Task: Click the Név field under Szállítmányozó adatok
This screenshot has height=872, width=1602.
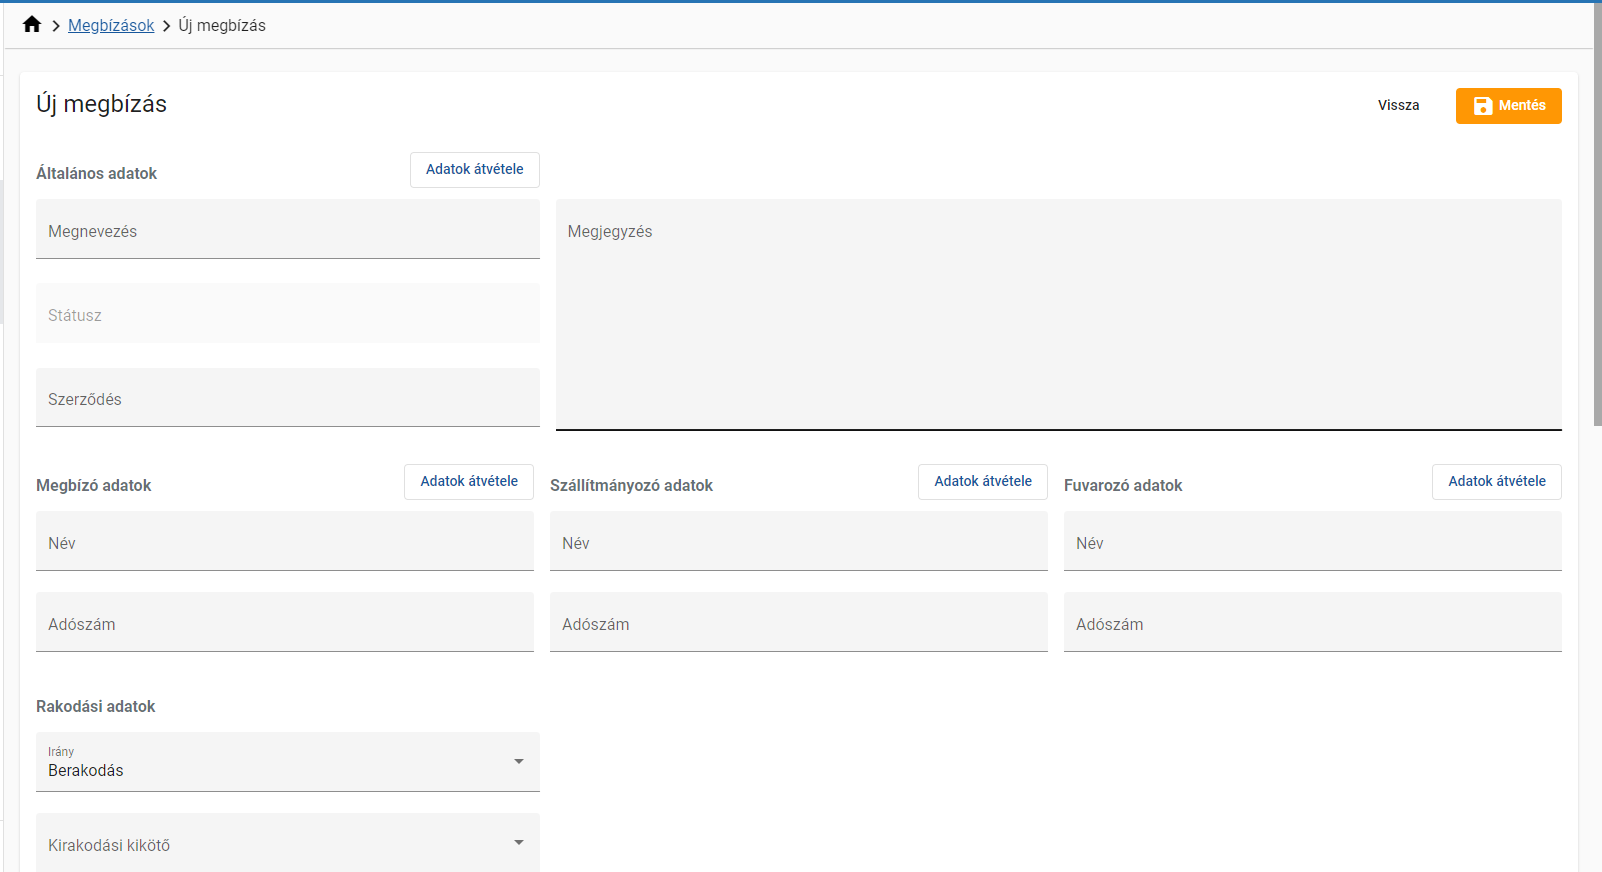Action: 798,542
